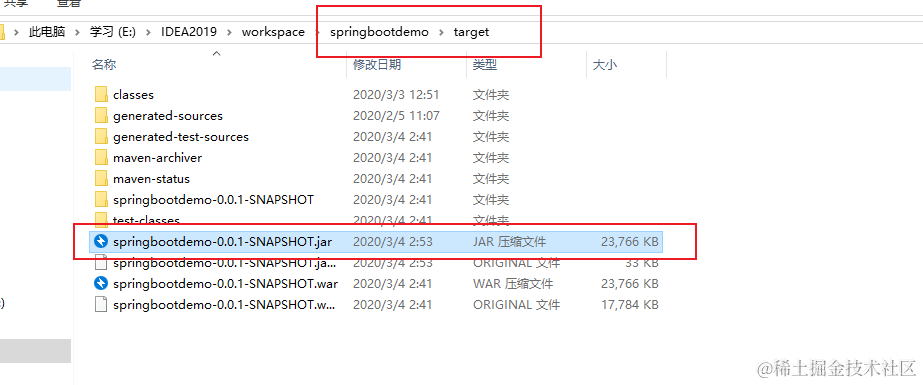Image resolution: width=923 pixels, height=385 pixels.
Task: Click the generated-test-sources folder icon
Action: coord(101,137)
